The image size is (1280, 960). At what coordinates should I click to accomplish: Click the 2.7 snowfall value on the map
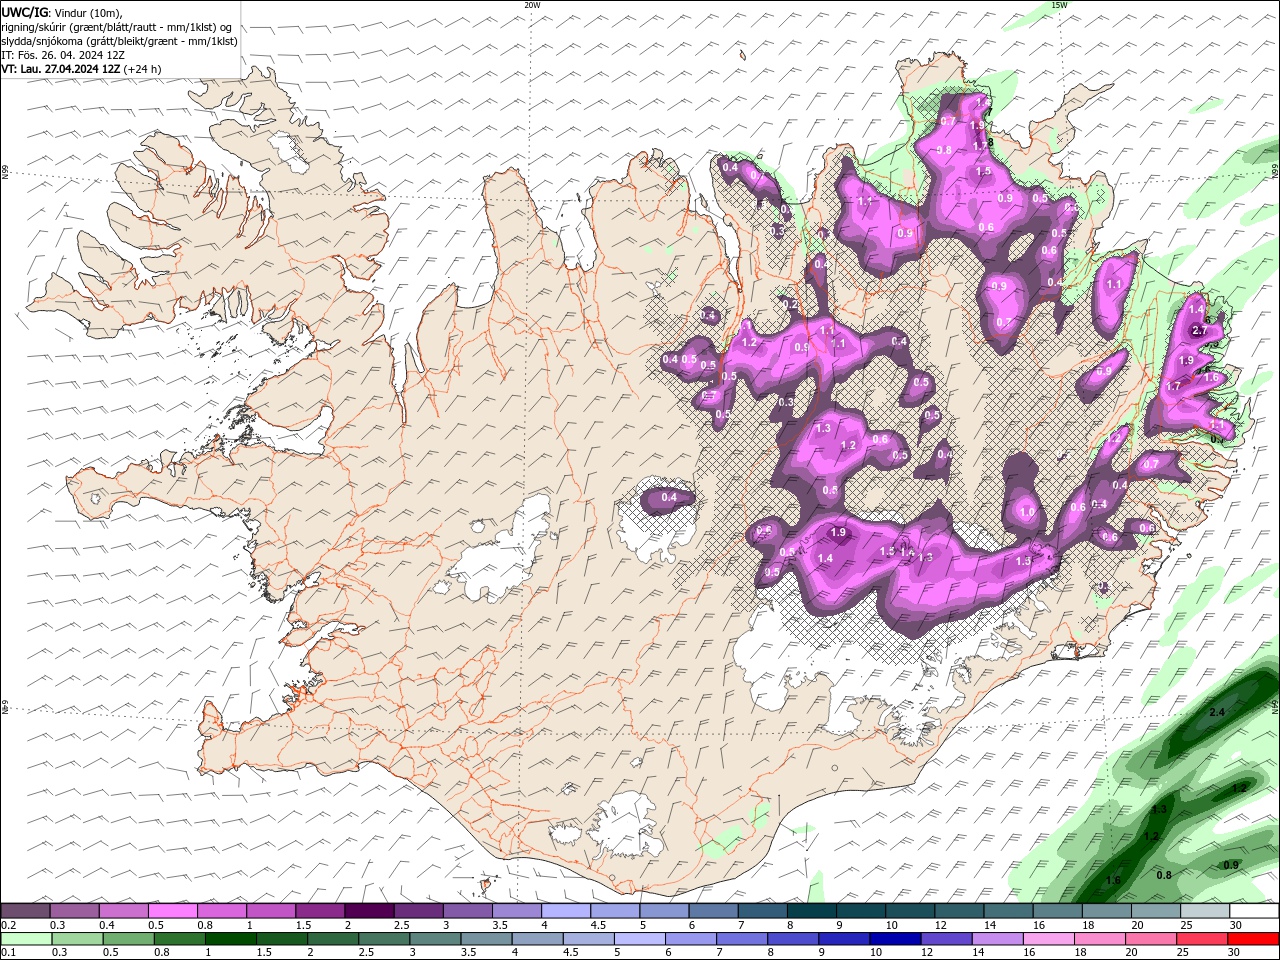pyautogui.click(x=1201, y=331)
